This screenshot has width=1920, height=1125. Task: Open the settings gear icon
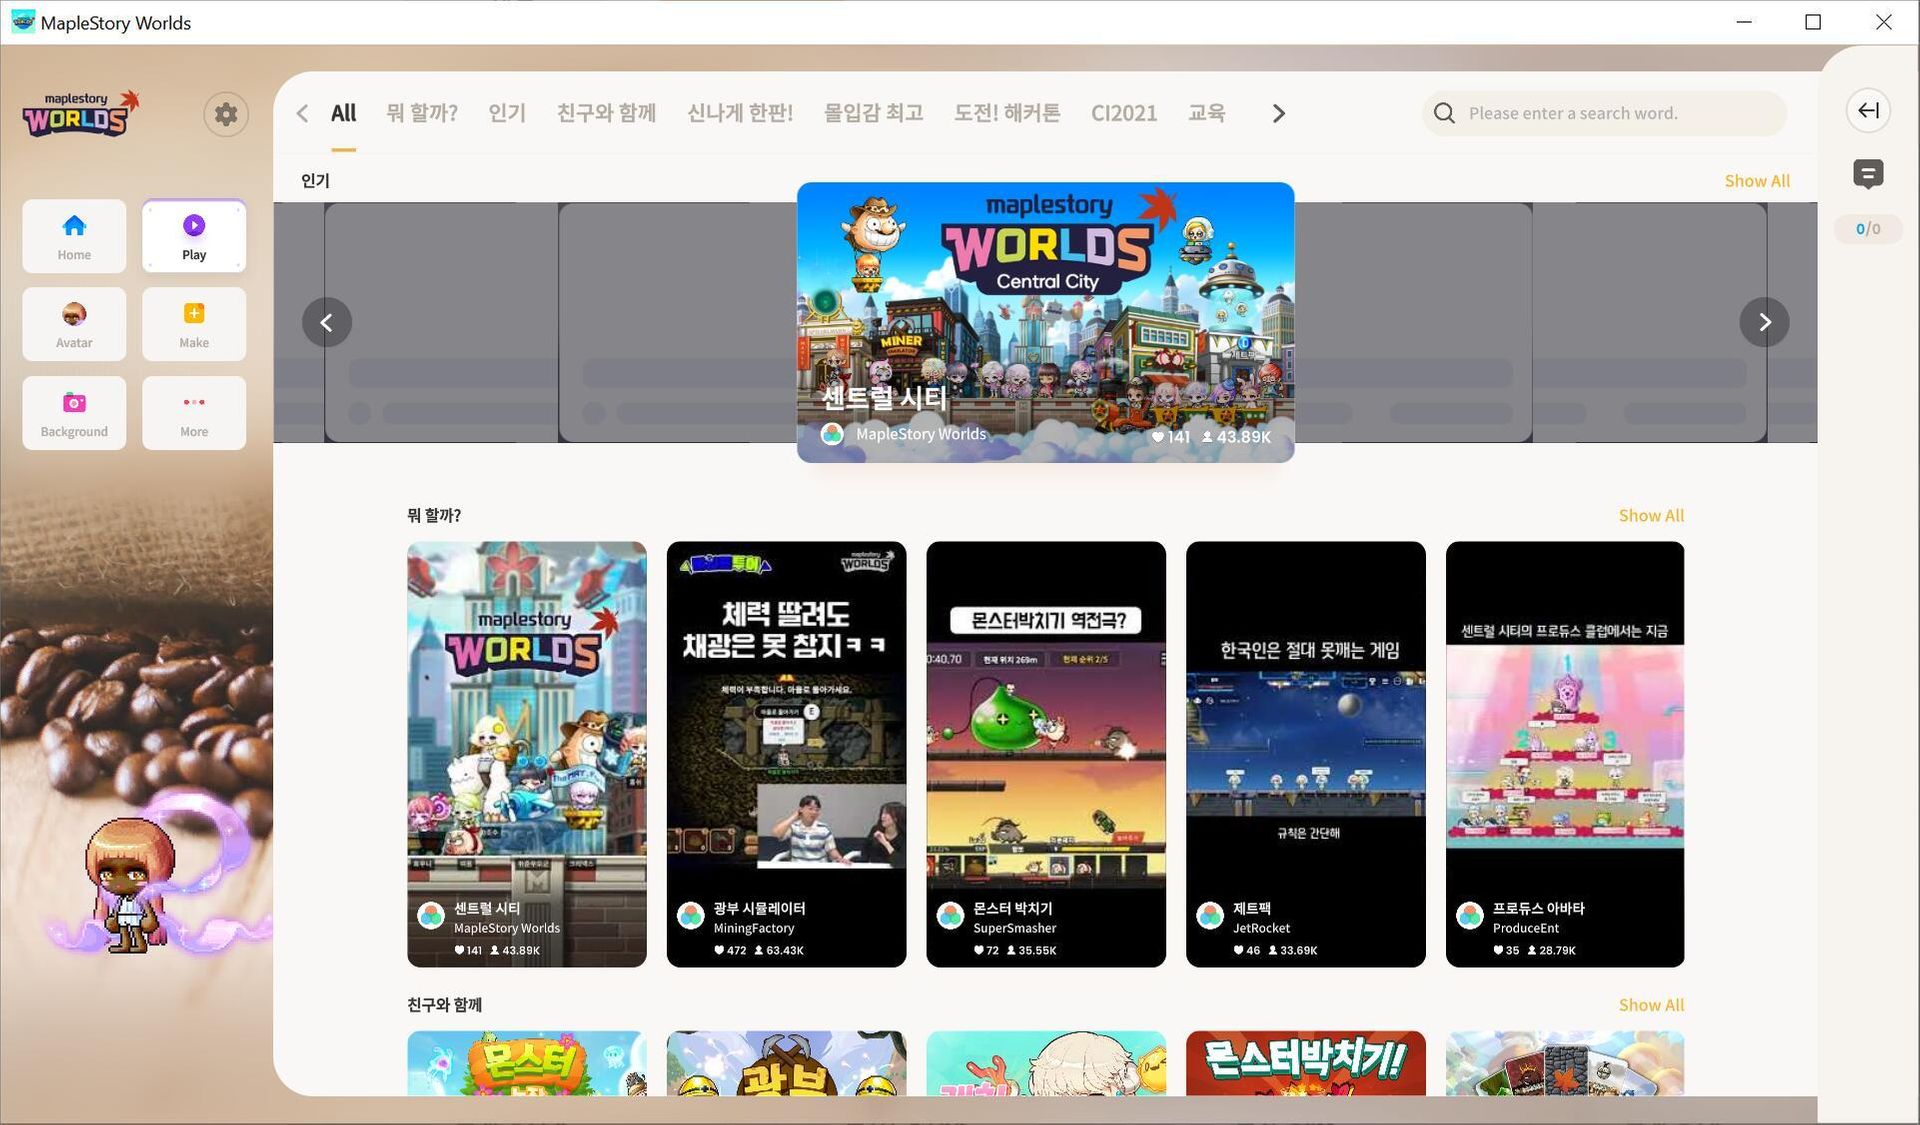pyautogui.click(x=226, y=113)
